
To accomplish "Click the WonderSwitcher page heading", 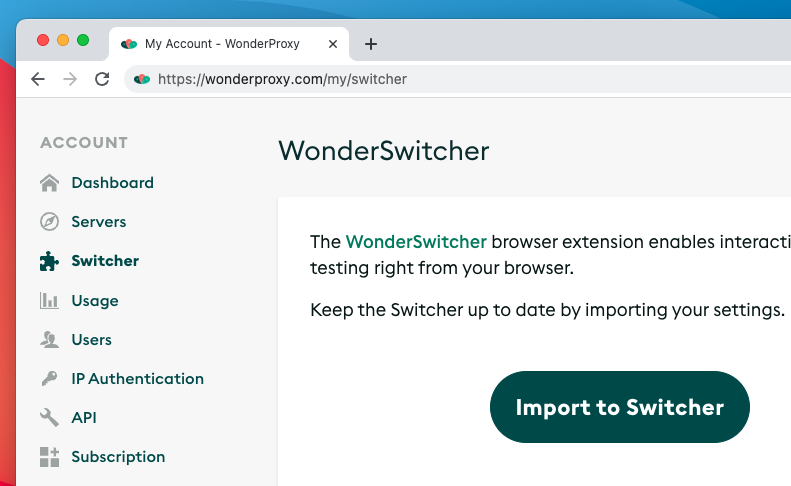I will (x=384, y=151).
